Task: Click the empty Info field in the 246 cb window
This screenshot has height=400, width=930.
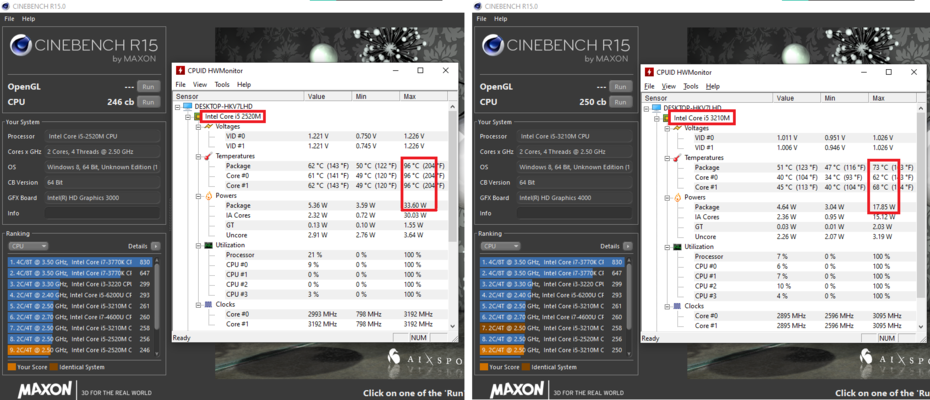Action: click(x=102, y=212)
